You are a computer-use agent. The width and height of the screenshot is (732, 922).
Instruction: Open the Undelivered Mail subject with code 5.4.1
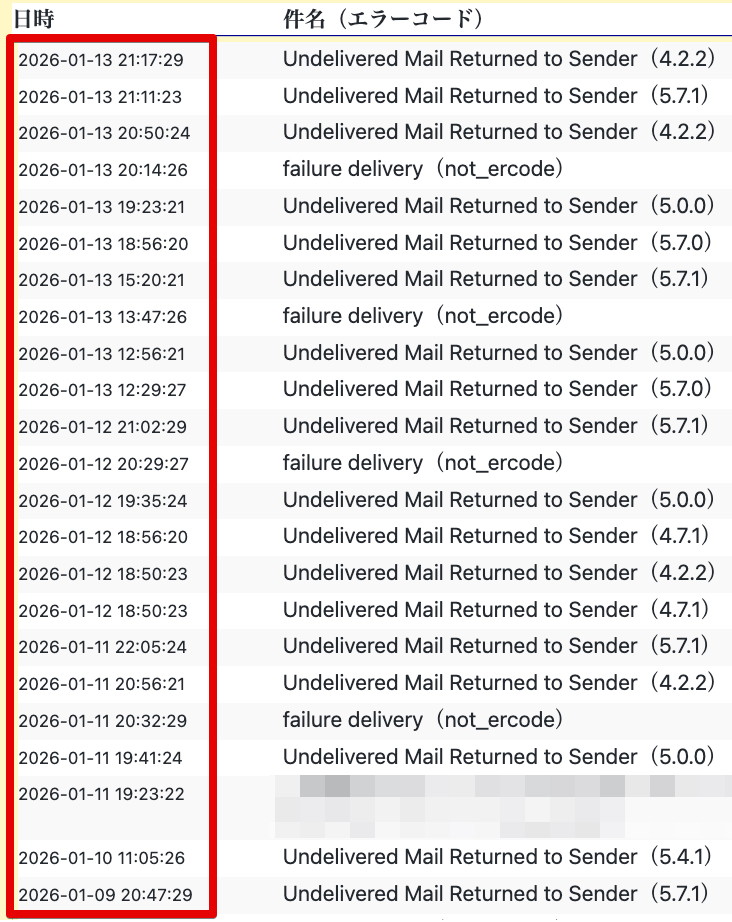point(499,857)
